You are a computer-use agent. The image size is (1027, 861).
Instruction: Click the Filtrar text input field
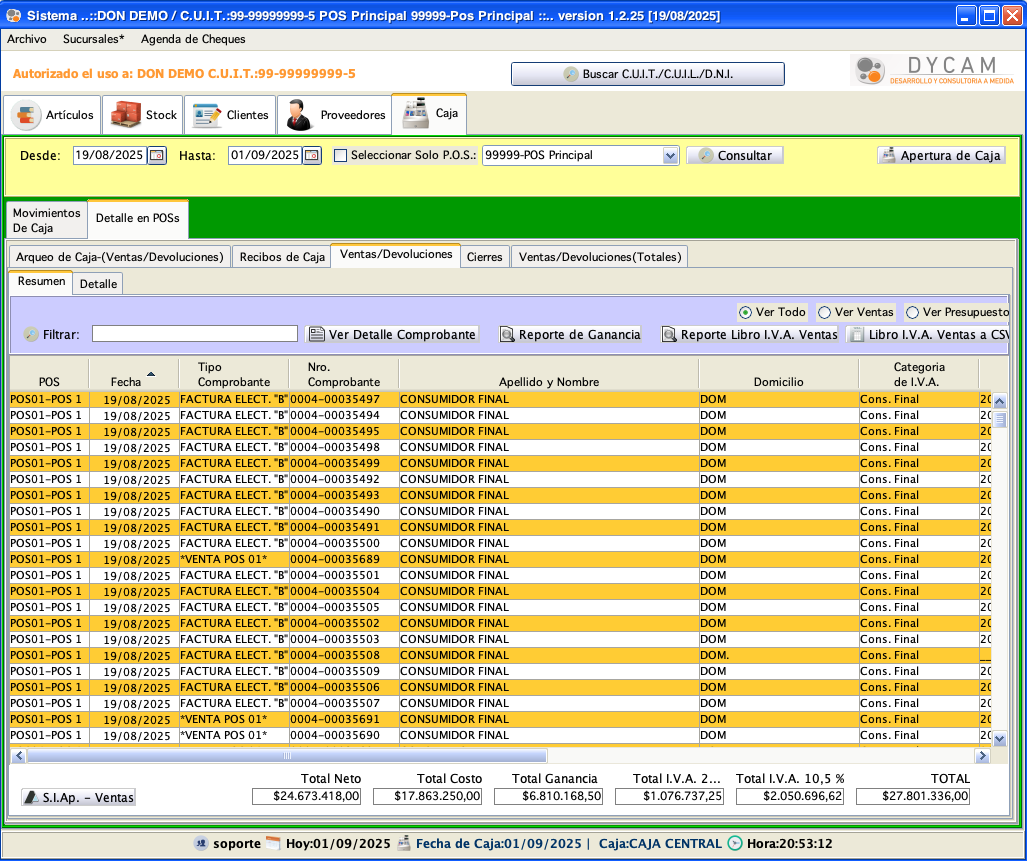[195, 334]
